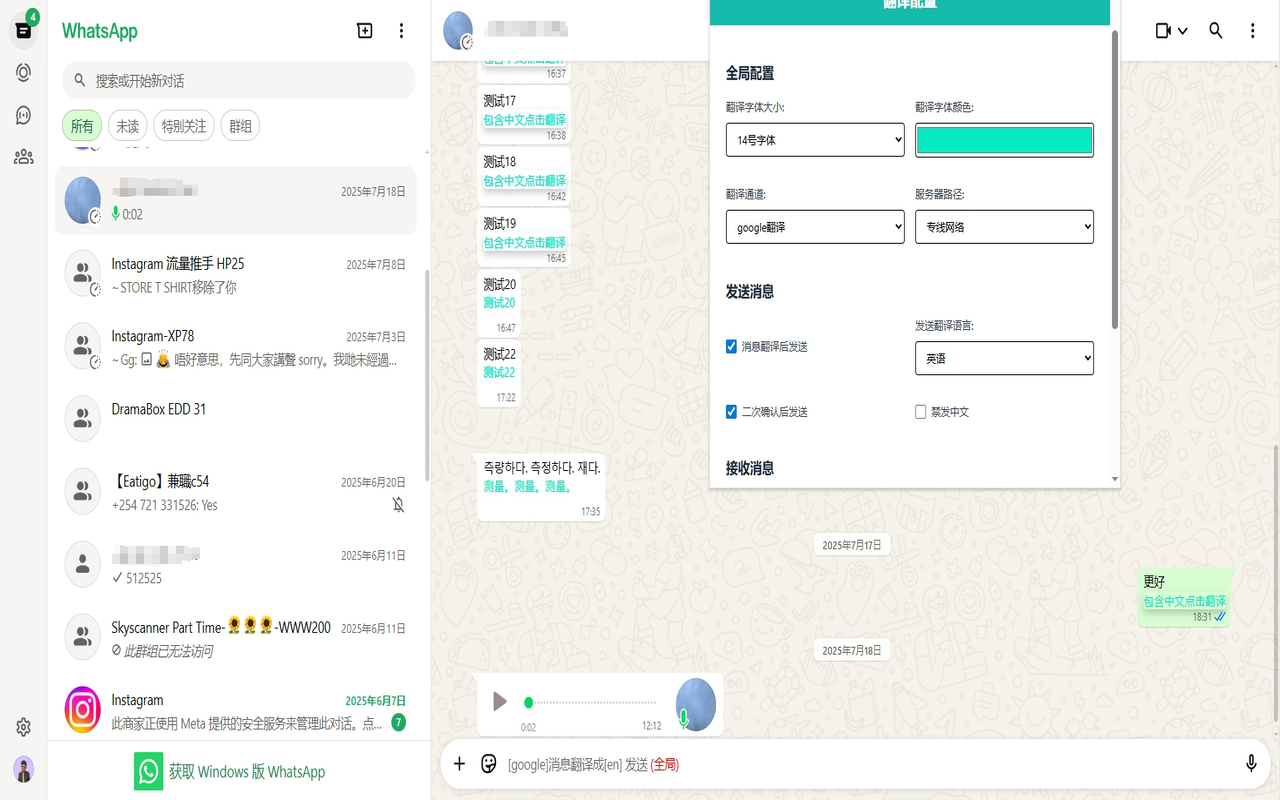Play the 0:02 voice message
This screenshot has width=1280, height=800.
pos(500,702)
